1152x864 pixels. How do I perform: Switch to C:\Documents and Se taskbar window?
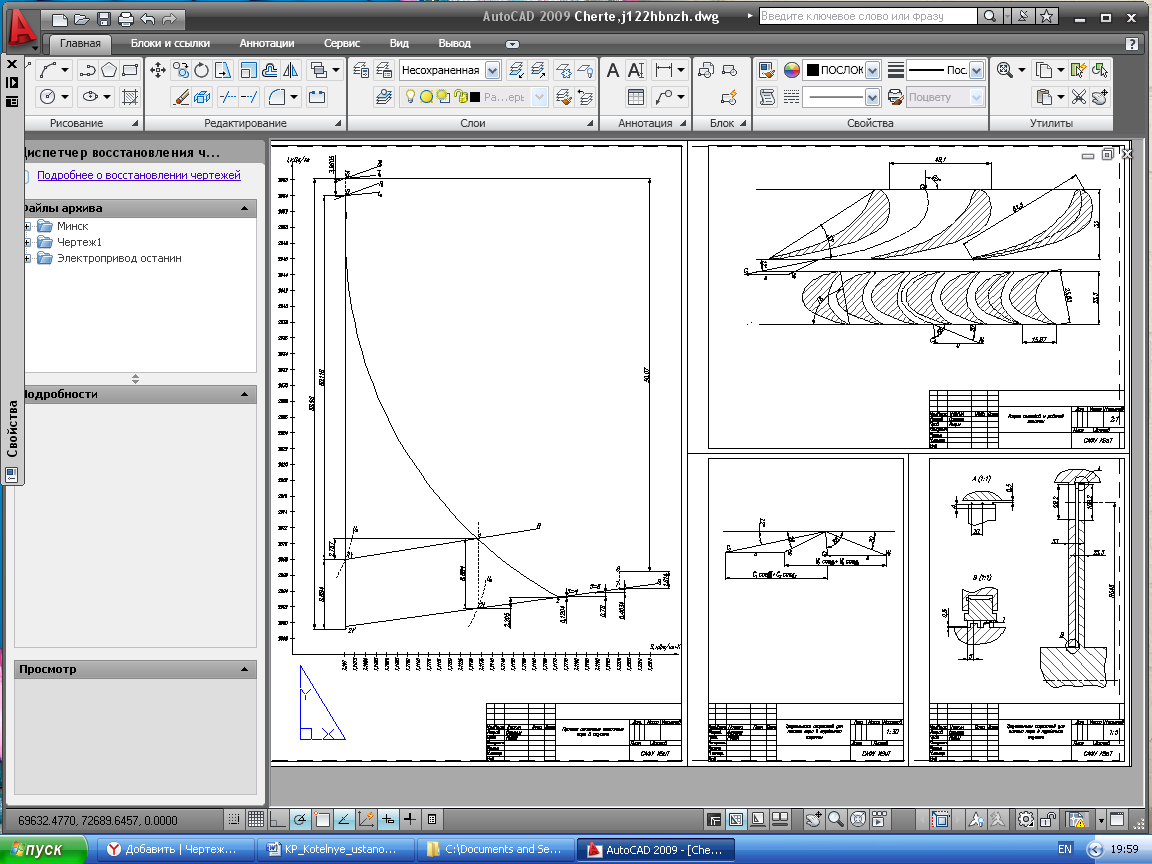click(x=497, y=849)
